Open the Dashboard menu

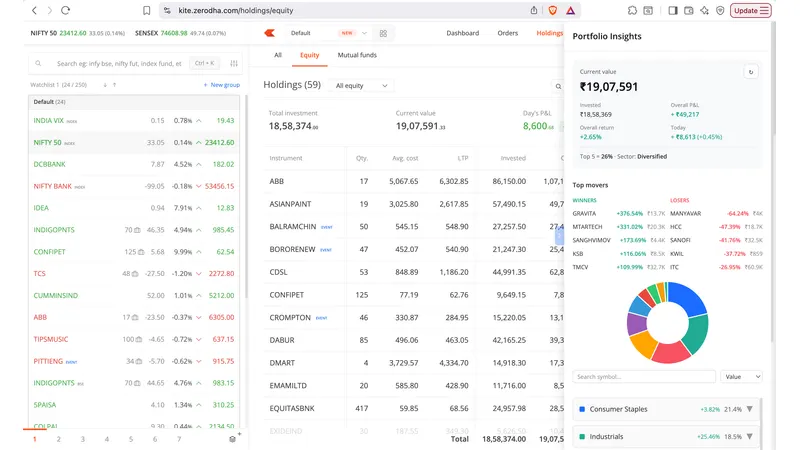[462, 33]
